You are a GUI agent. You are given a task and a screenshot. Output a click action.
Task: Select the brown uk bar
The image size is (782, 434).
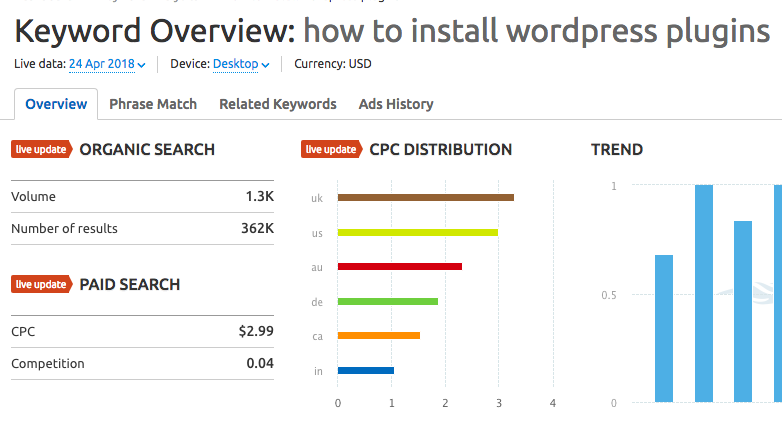[426, 198]
